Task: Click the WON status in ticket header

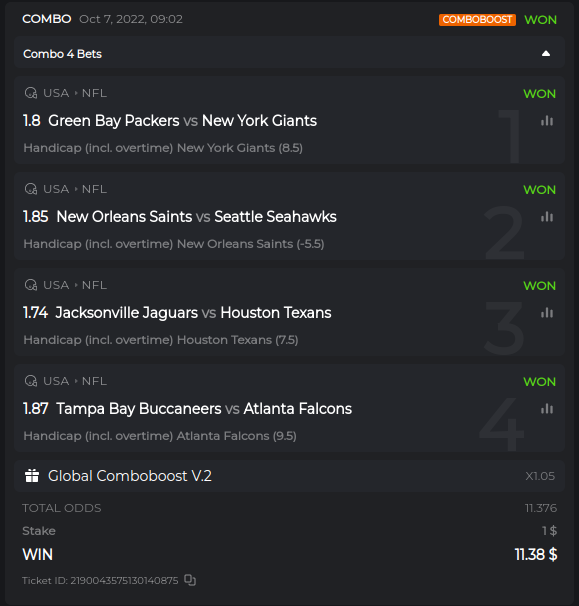Action: [540, 20]
